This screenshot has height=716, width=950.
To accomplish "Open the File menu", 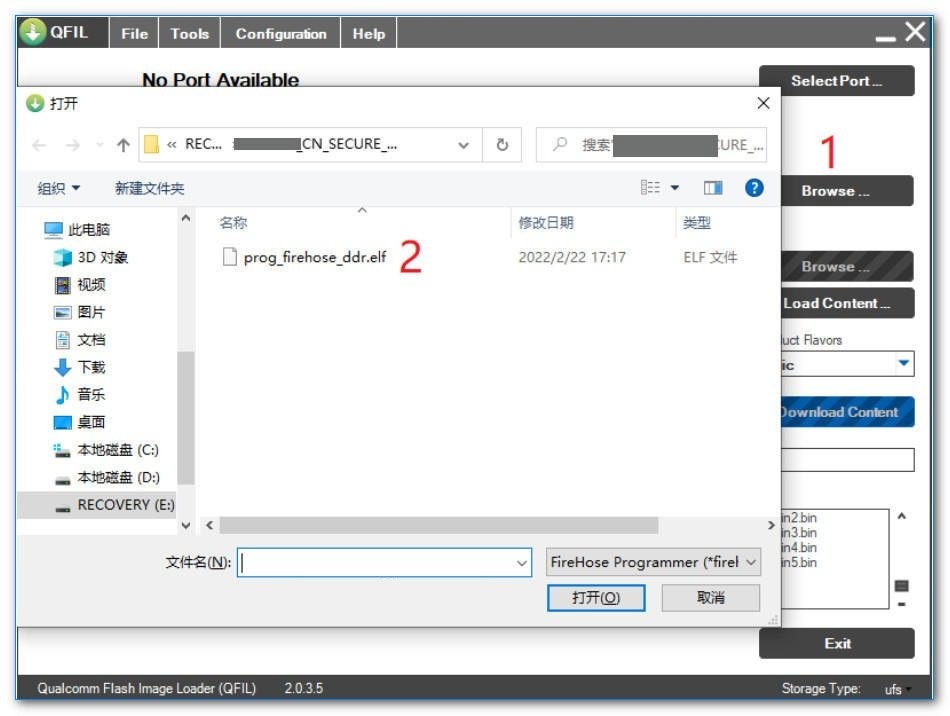I will coord(134,33).
